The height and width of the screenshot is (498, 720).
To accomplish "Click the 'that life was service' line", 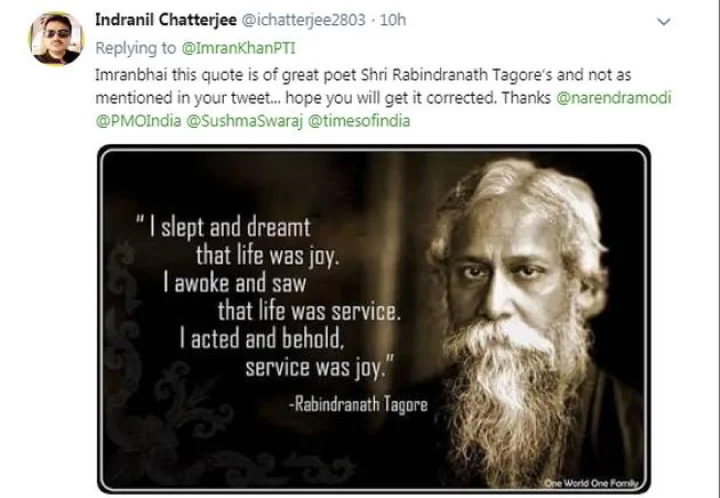I will pos(309,312).
